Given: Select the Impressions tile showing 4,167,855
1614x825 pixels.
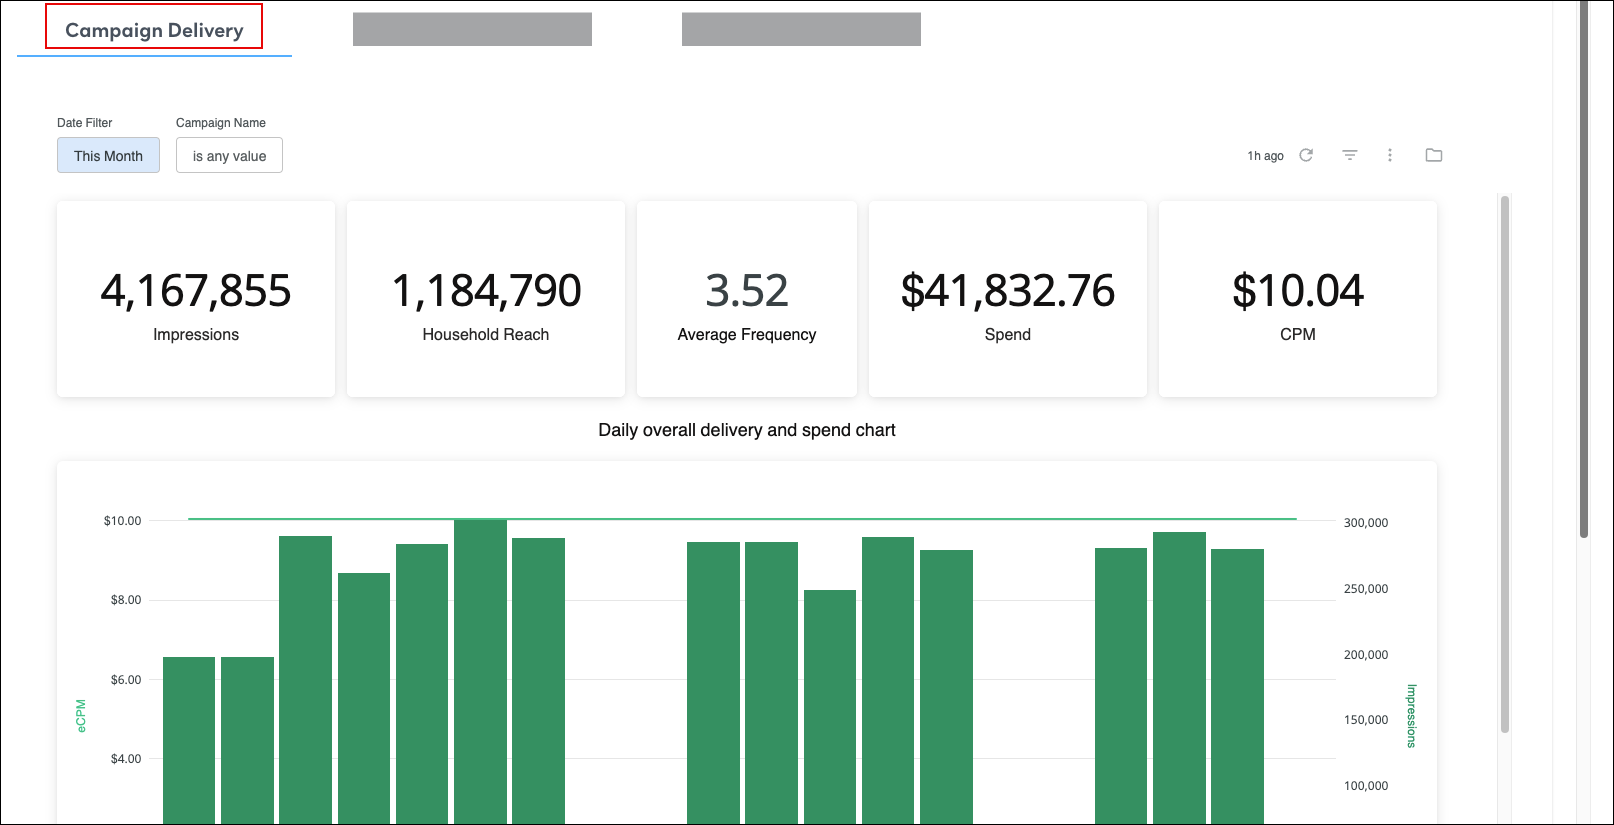Looking at the screenshot, I should tap(196, 299).
